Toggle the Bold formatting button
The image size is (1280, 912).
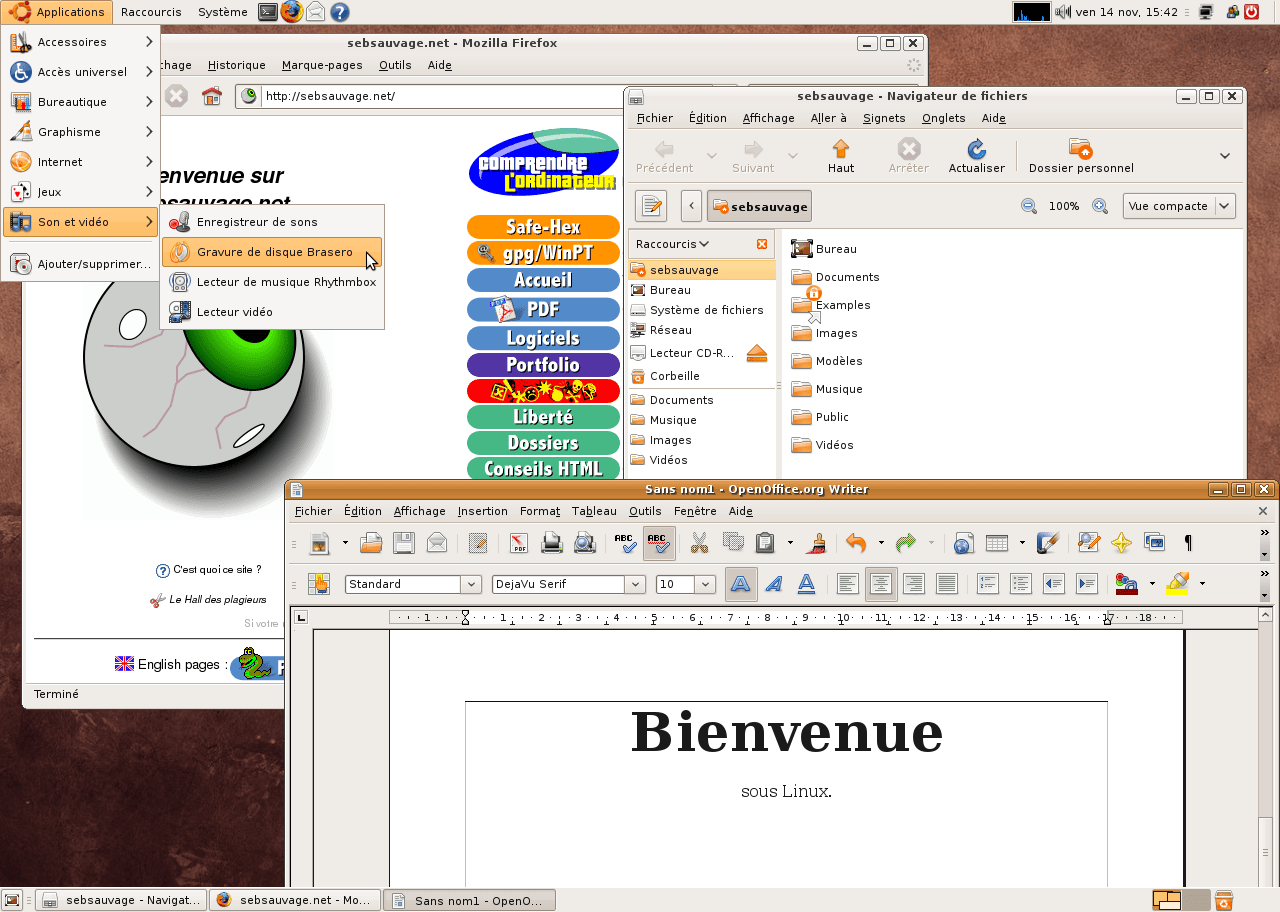pos(741,584)
